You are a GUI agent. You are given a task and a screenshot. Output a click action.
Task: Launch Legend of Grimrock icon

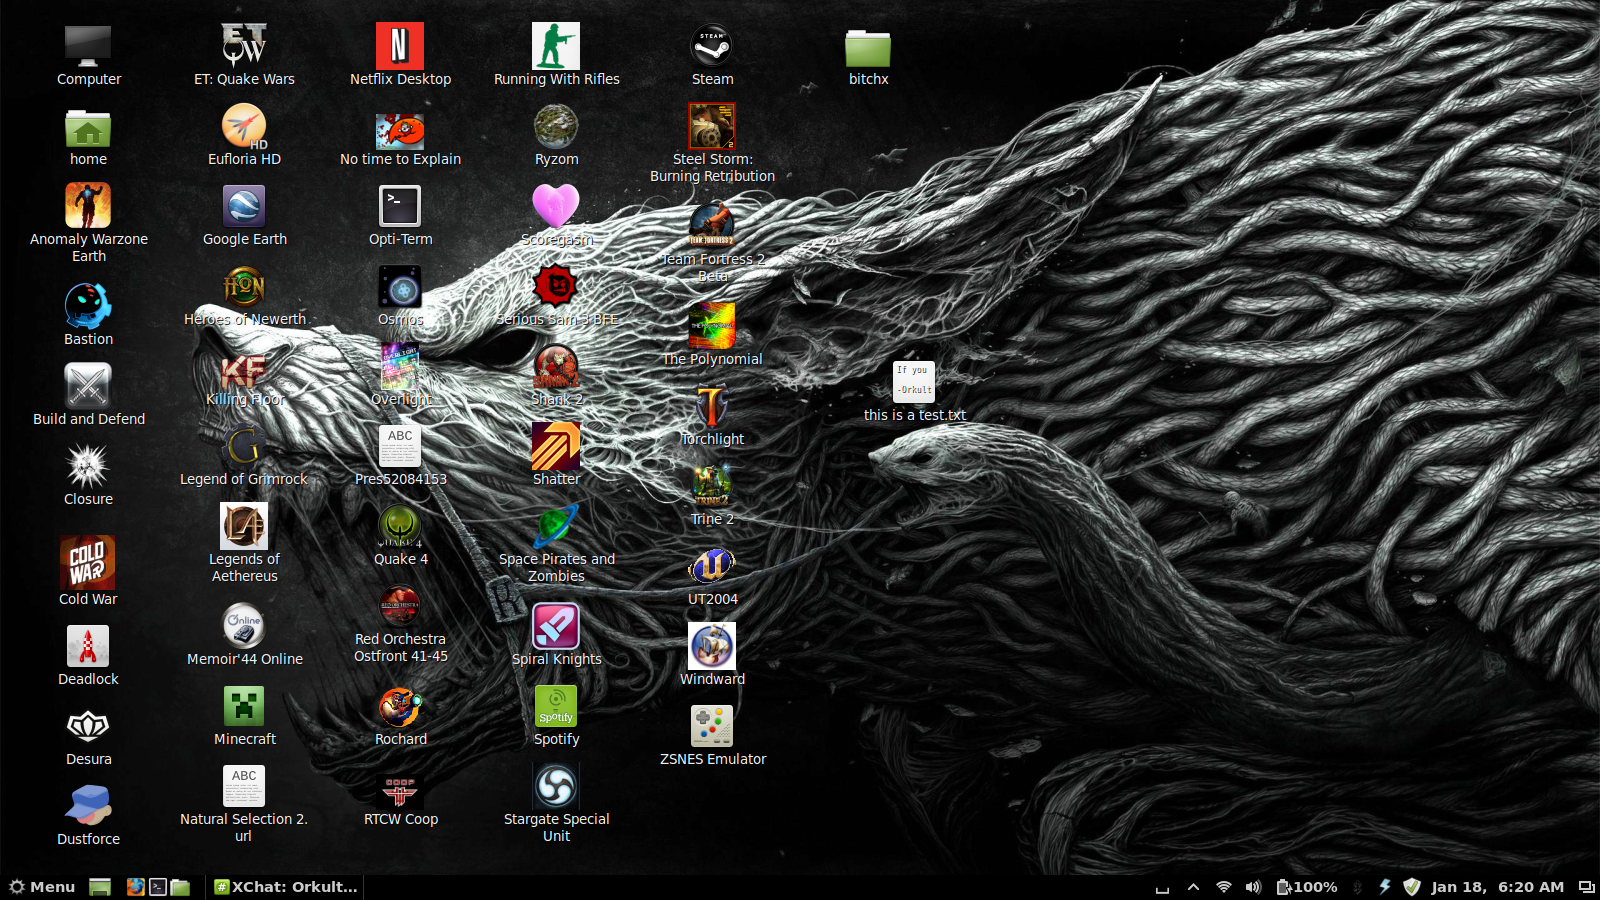244,446
